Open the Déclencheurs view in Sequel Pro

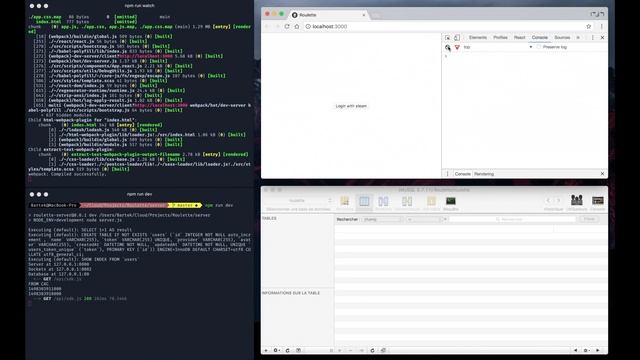[x=407, y=202]
